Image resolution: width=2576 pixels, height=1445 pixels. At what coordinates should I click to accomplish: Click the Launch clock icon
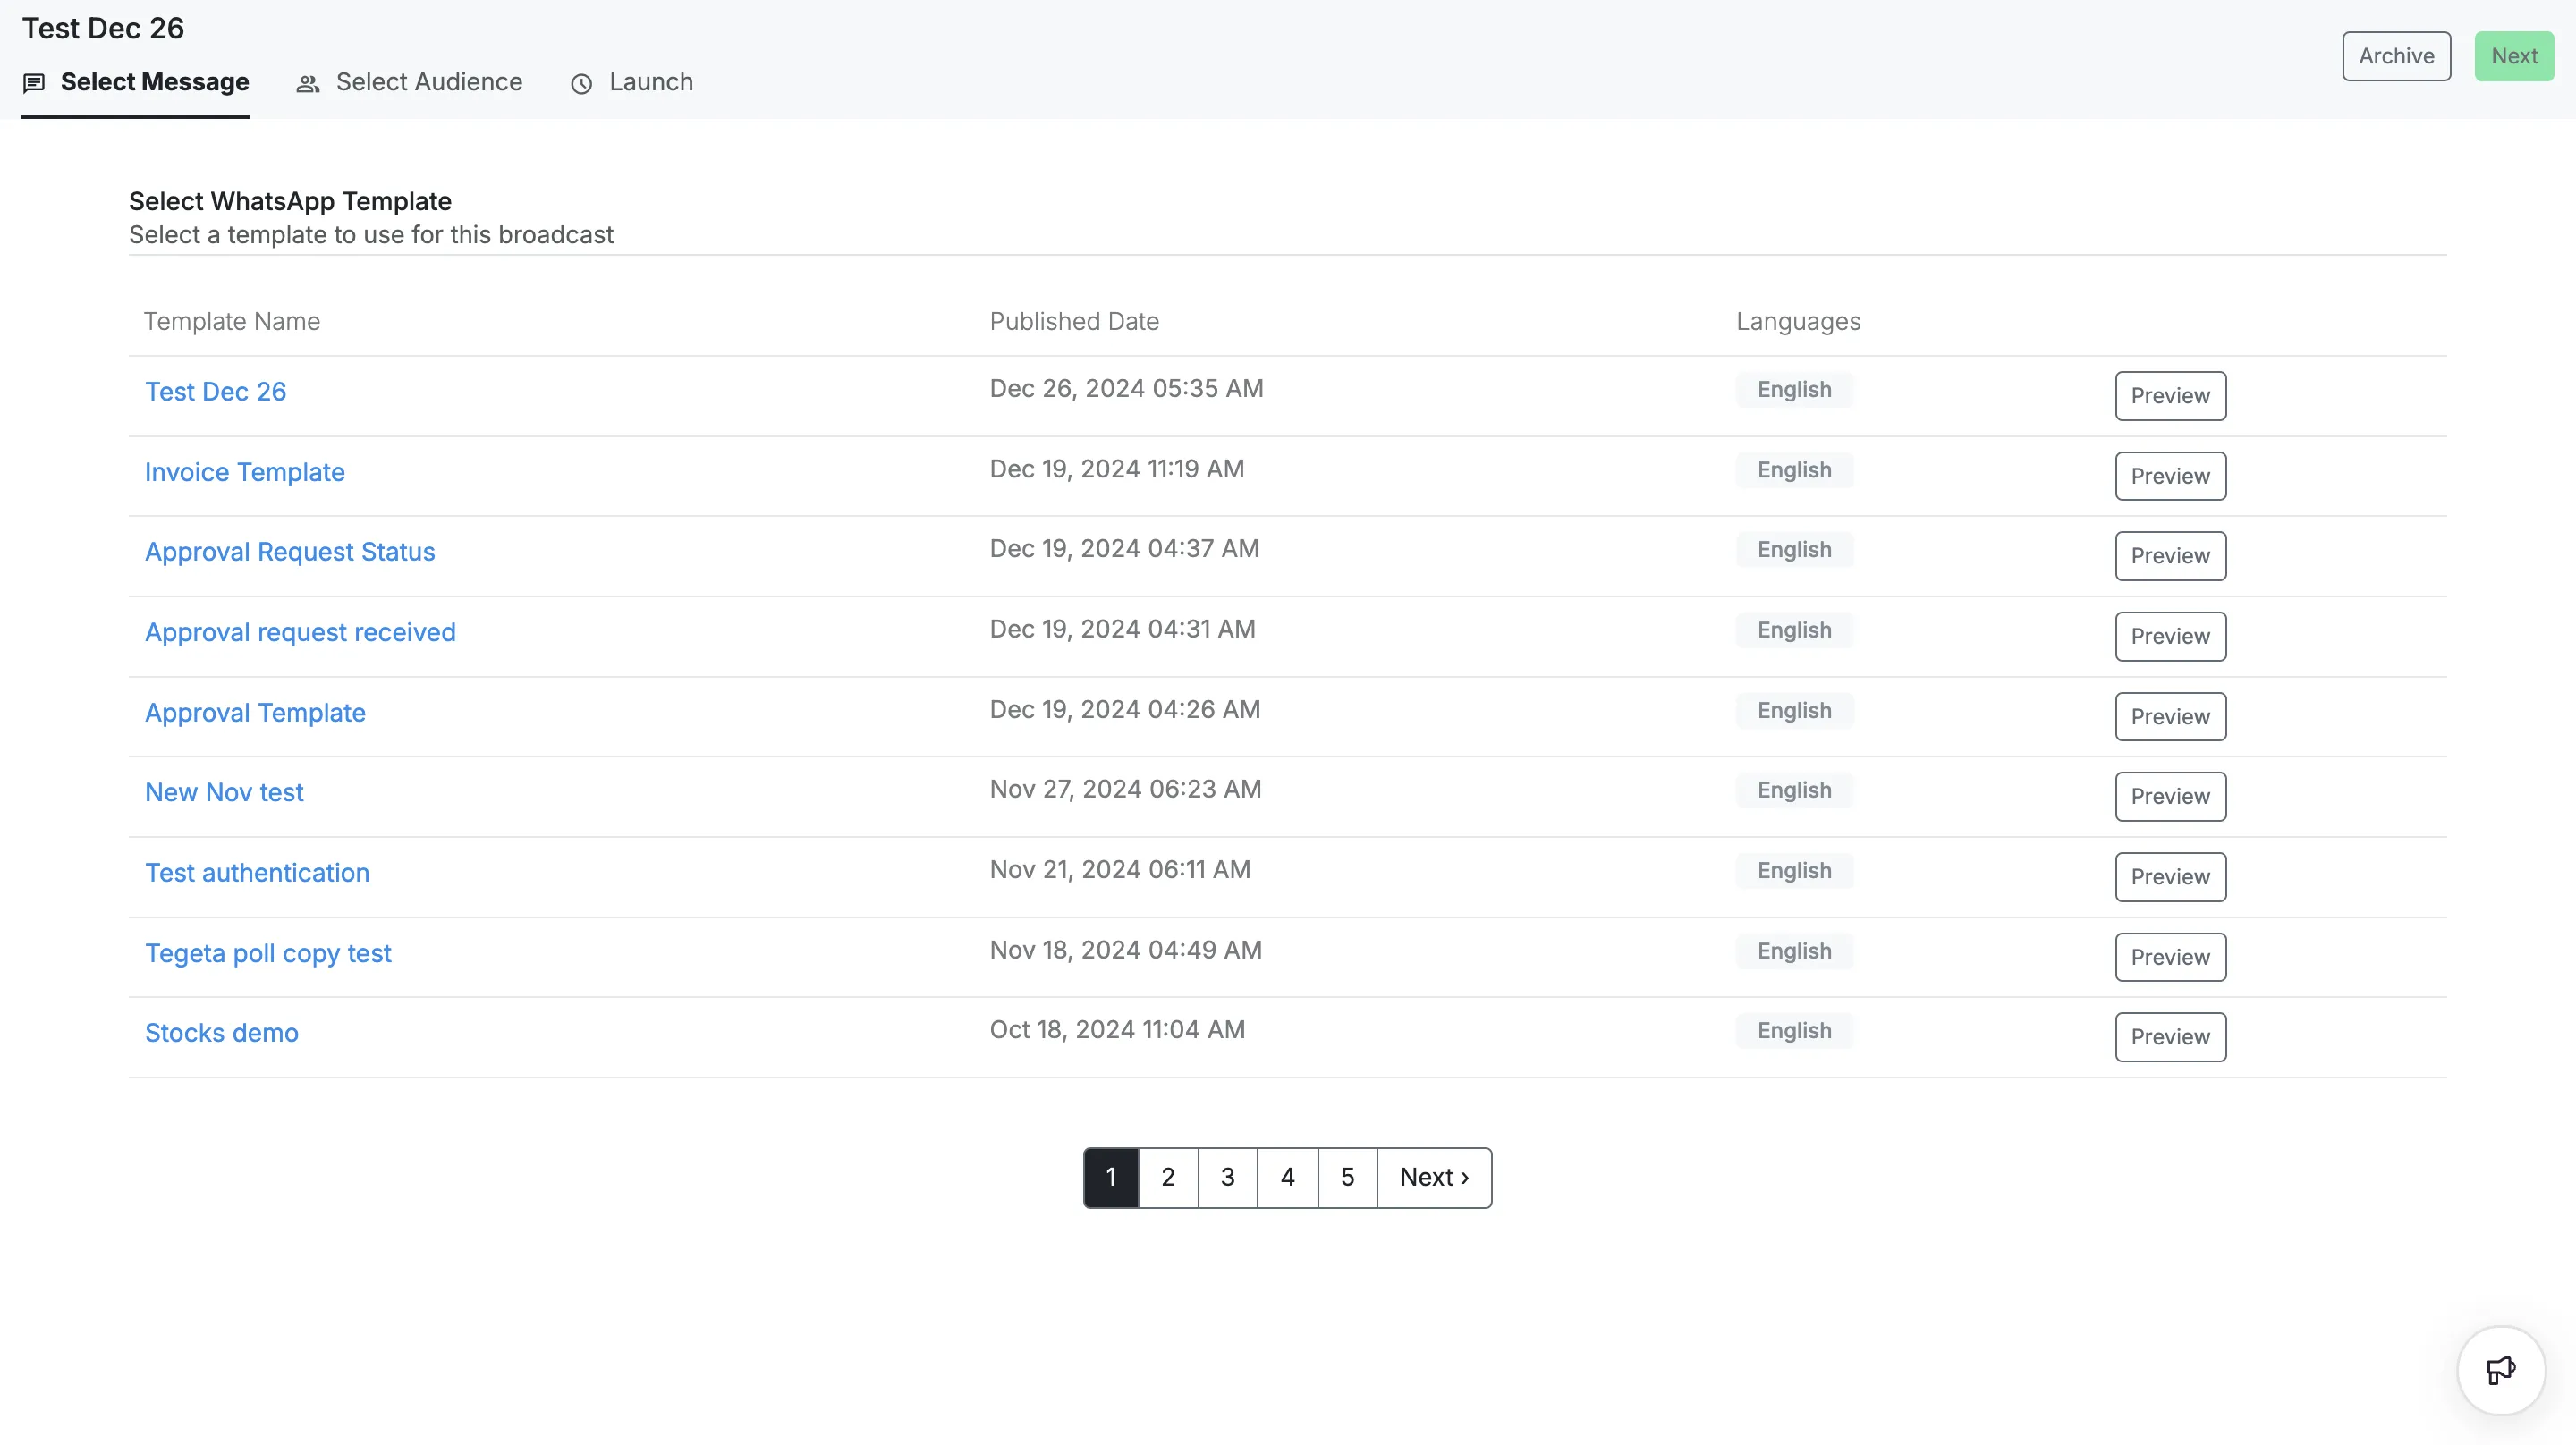pos(581,84)
